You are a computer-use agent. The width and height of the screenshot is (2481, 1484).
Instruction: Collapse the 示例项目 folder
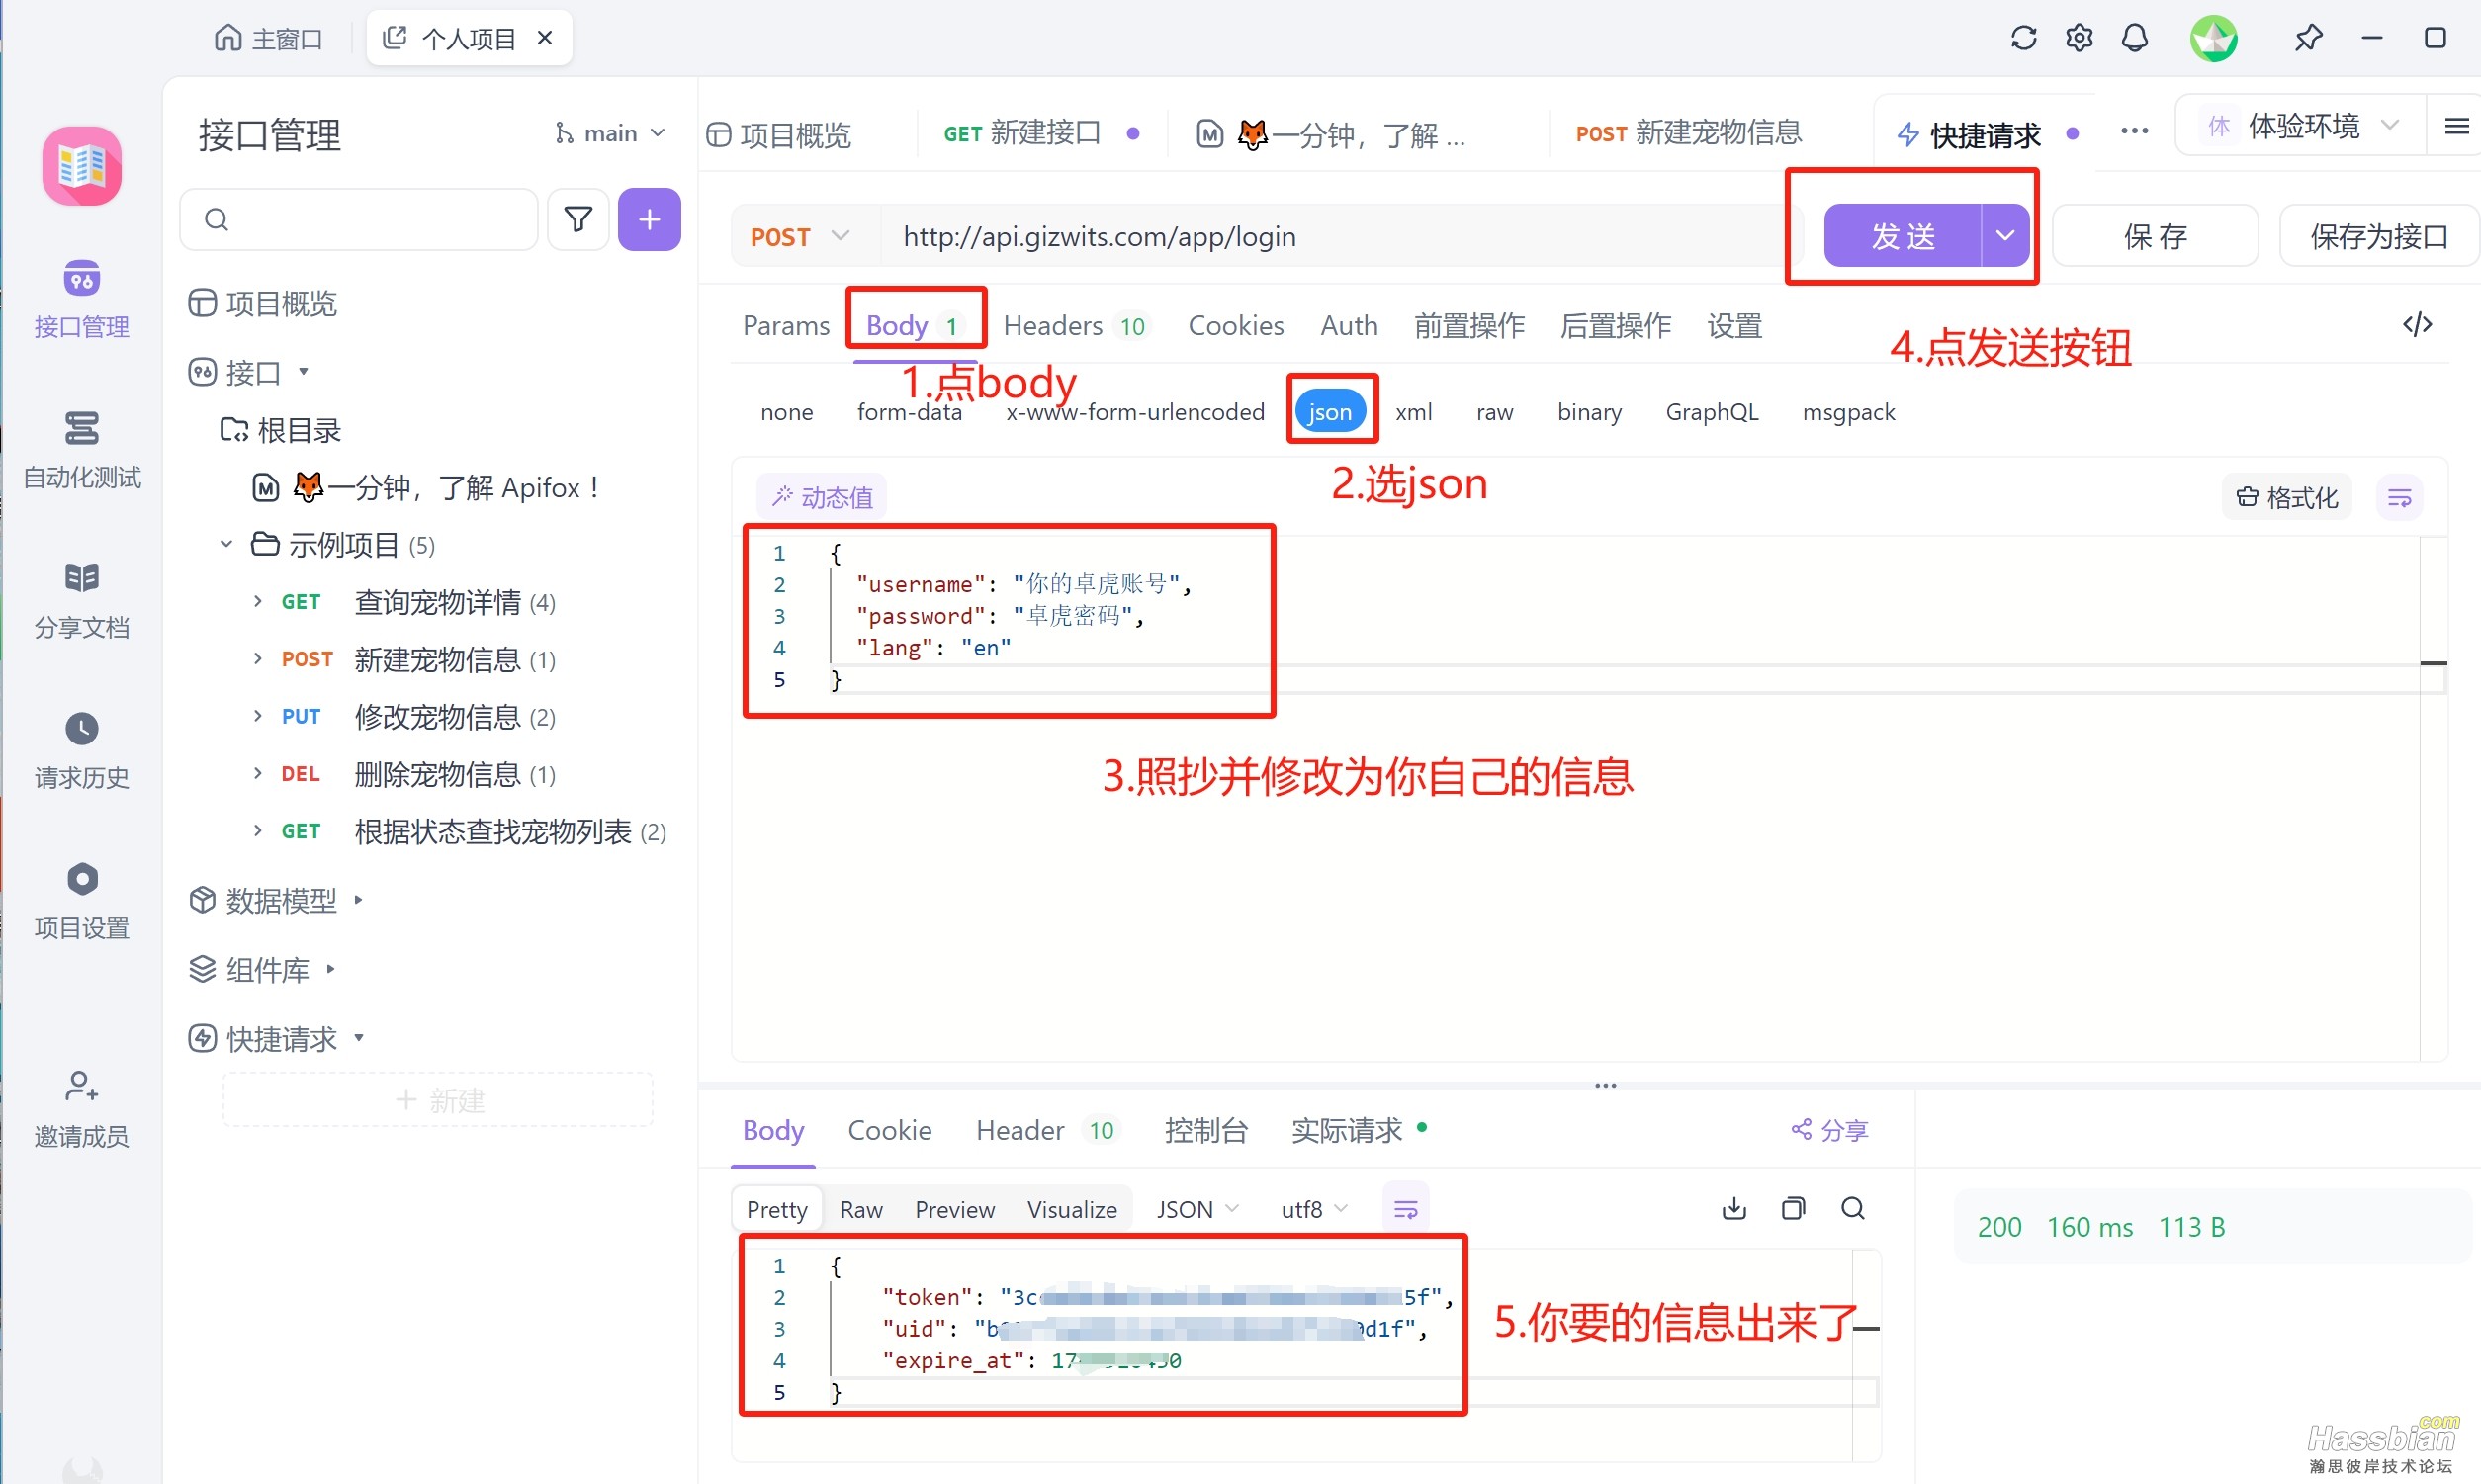click(x=226, y=544)
